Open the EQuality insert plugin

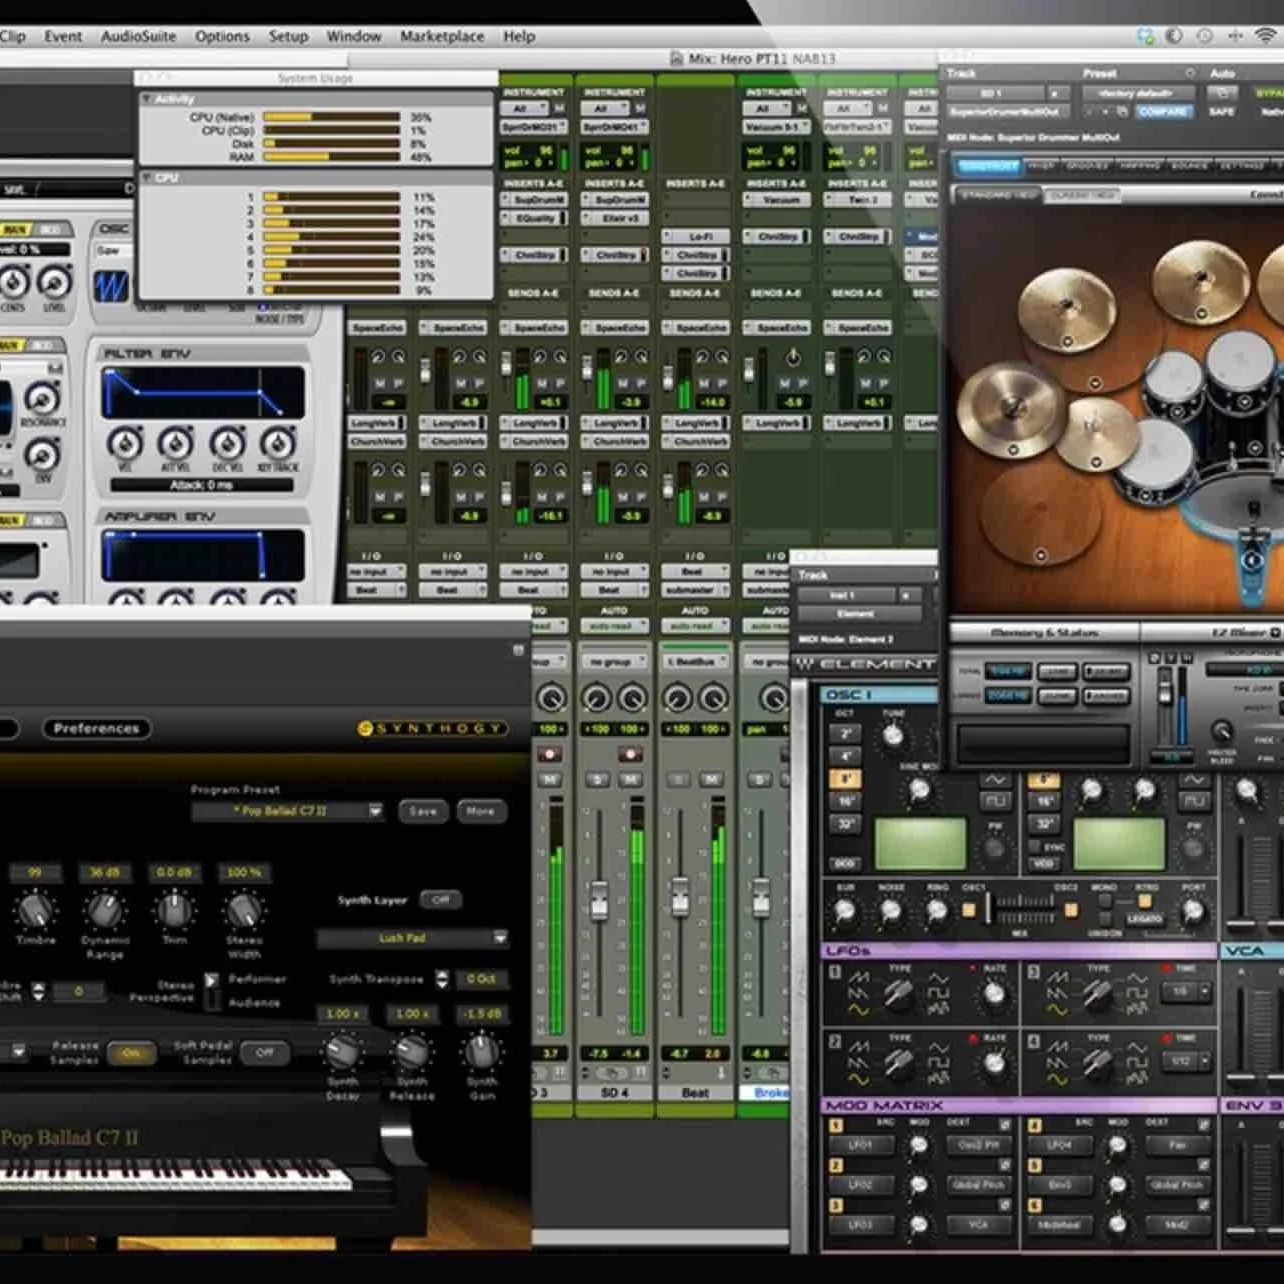pyautogui.click(x=535, y=218)
